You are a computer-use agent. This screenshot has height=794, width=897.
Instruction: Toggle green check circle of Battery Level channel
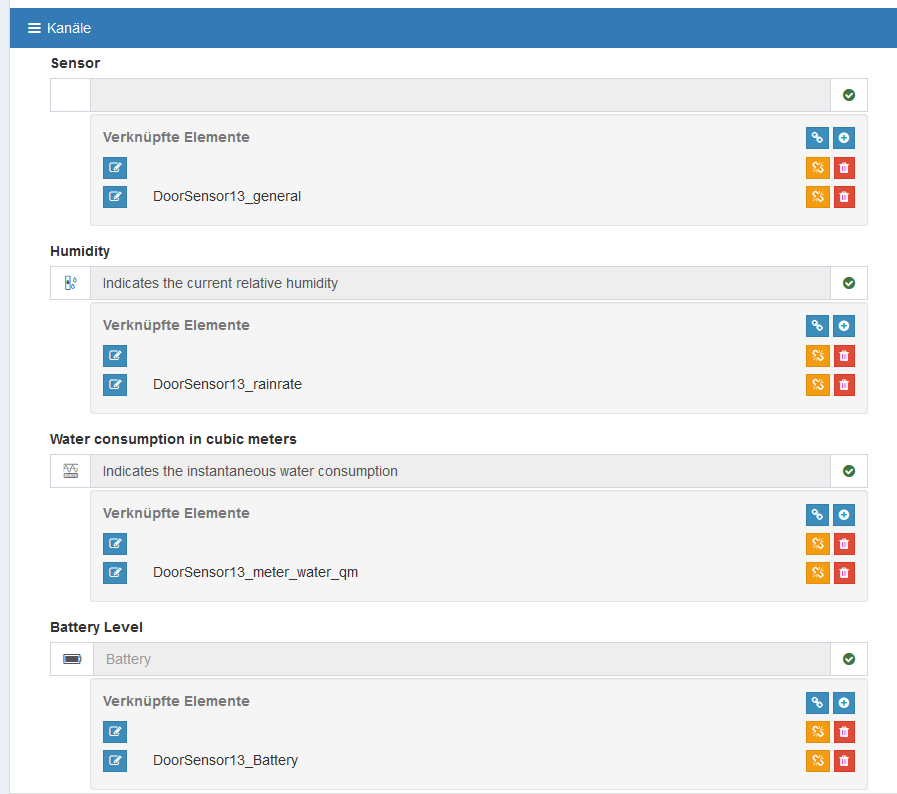coord(849,660)
